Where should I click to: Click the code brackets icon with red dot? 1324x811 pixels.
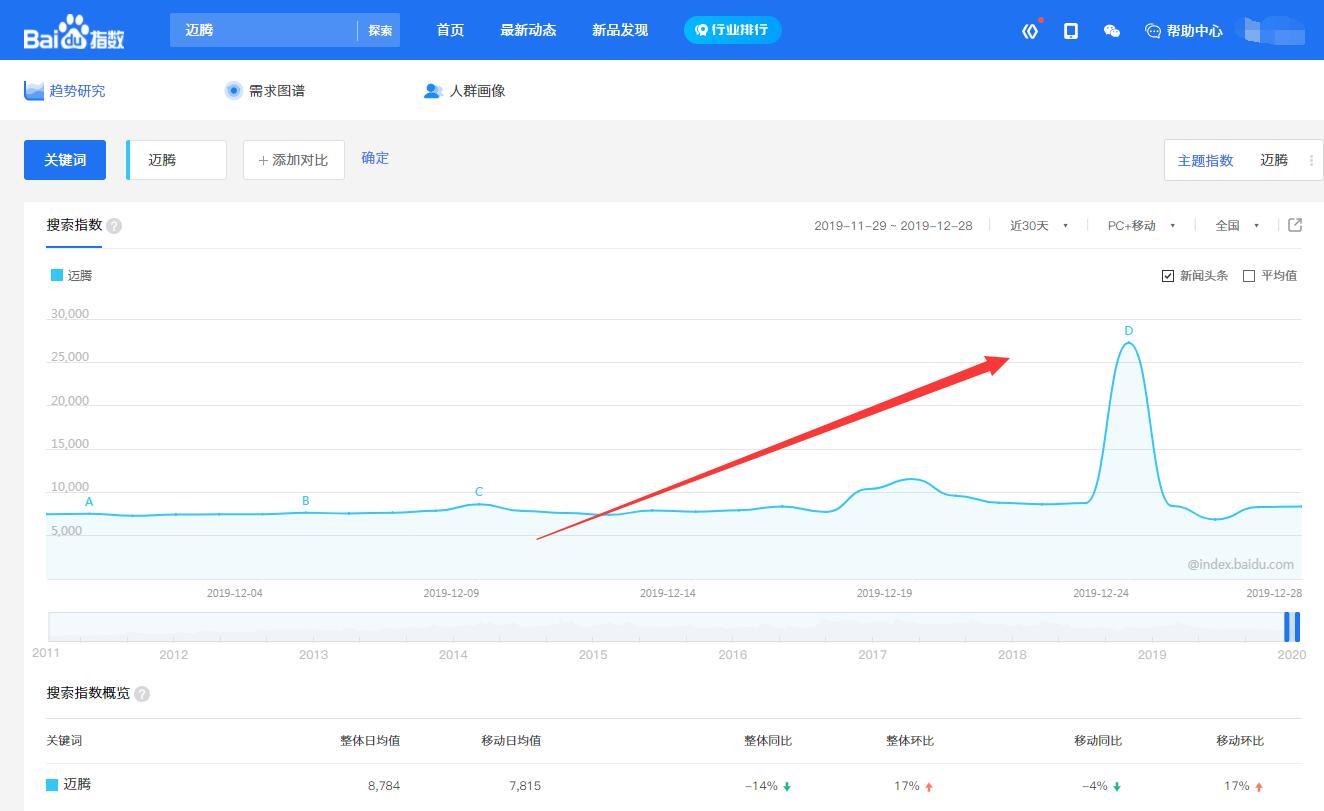[1031, 30]
